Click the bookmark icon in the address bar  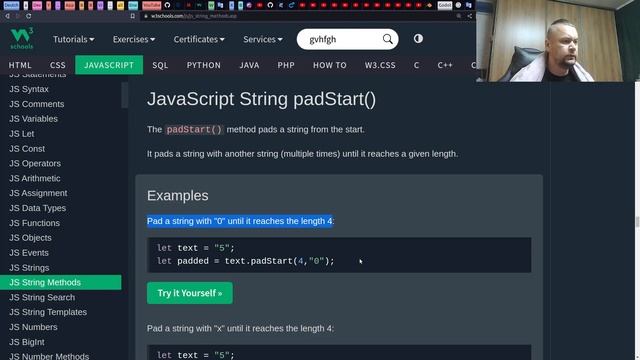tap(133, 16)
